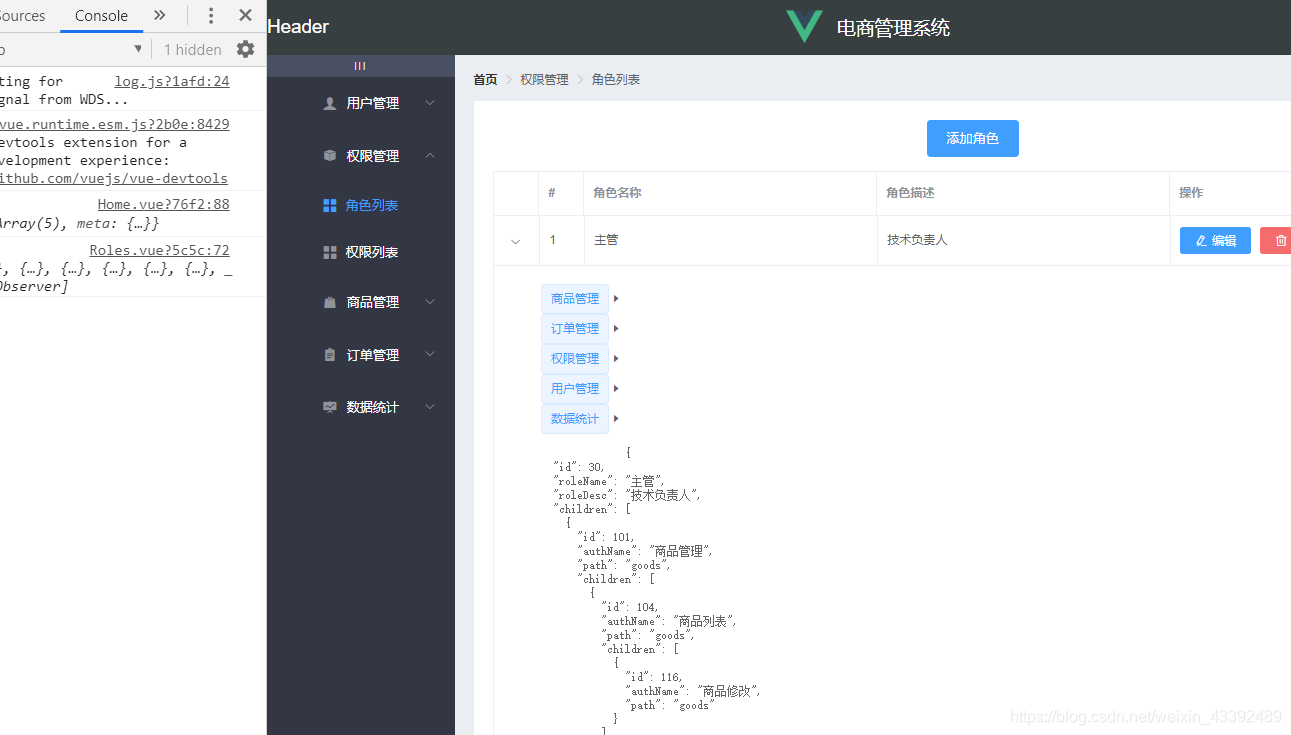
Task: Show more DevTools tabs chevron
Action: point(159,15)
